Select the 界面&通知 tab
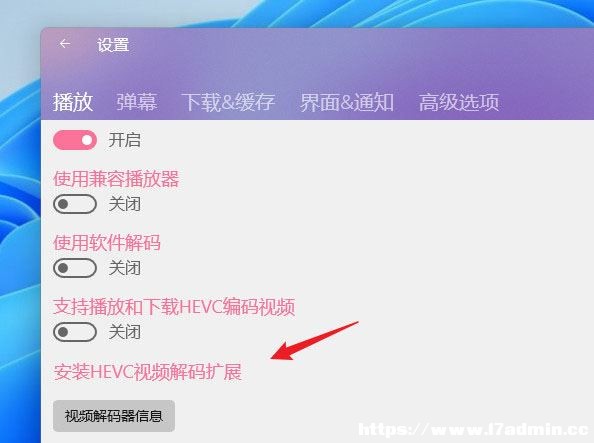594x443 pixels. 347,102
